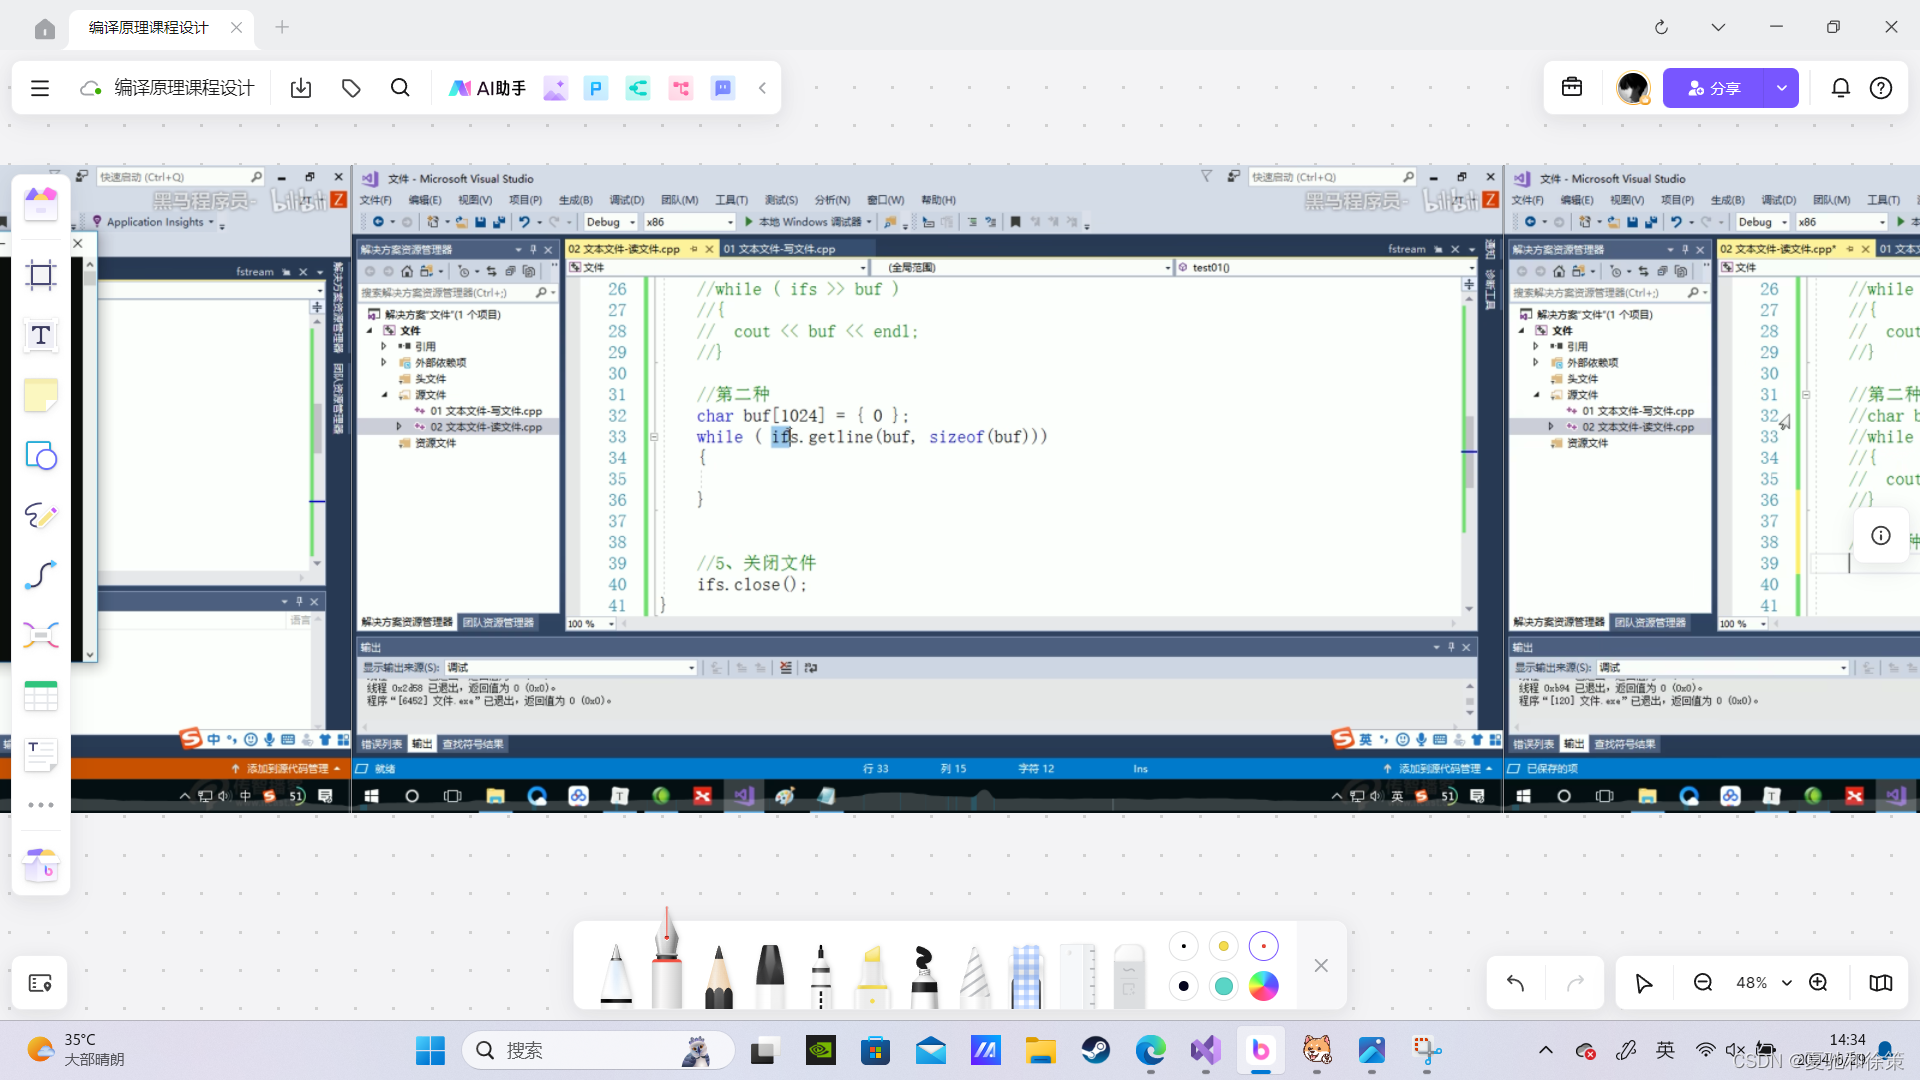Choose the checkered washi tape tool
The height and width of the screenshot is (1080, 1920).
coord(1026,975)
